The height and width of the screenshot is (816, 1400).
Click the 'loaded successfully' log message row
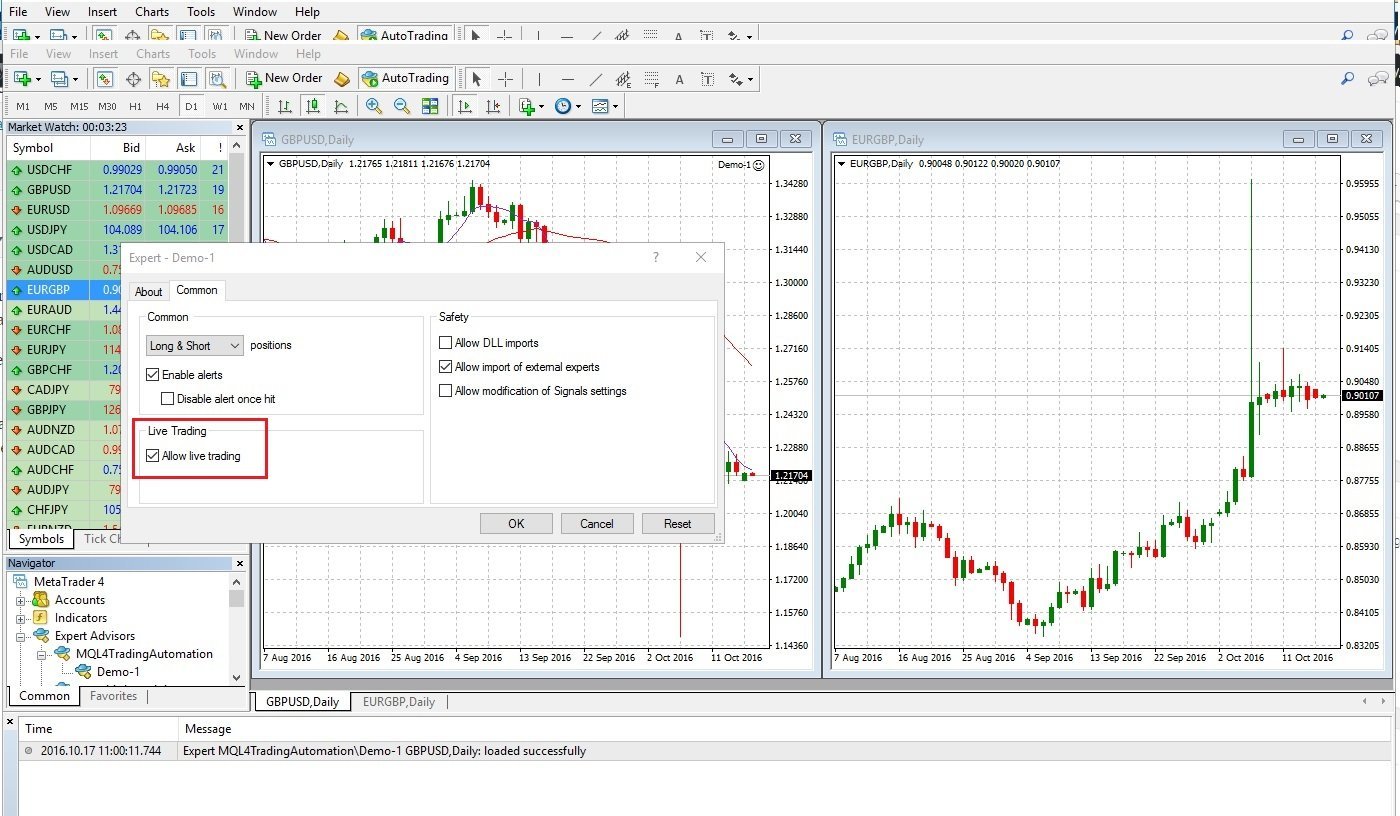pyautogui.click(x=706, y=751)
